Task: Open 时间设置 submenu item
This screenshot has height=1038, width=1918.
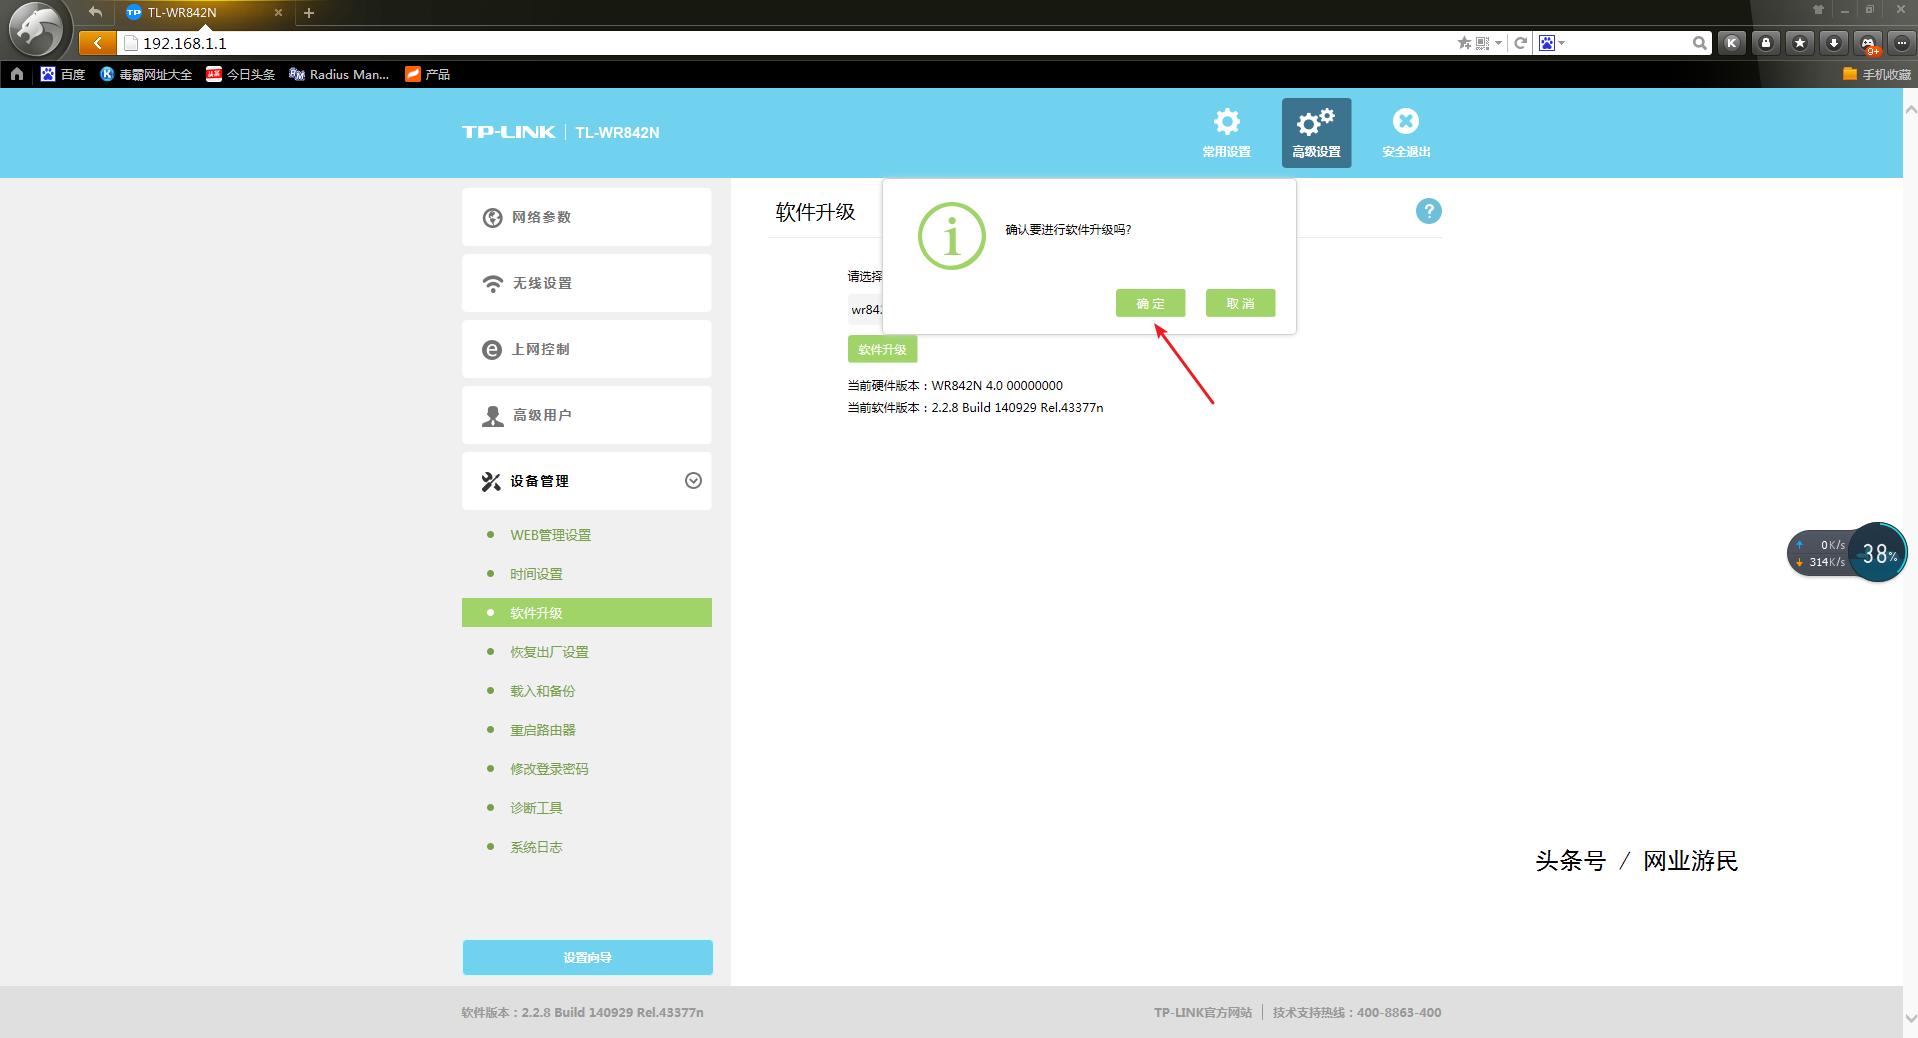Action: click(536, 574)
